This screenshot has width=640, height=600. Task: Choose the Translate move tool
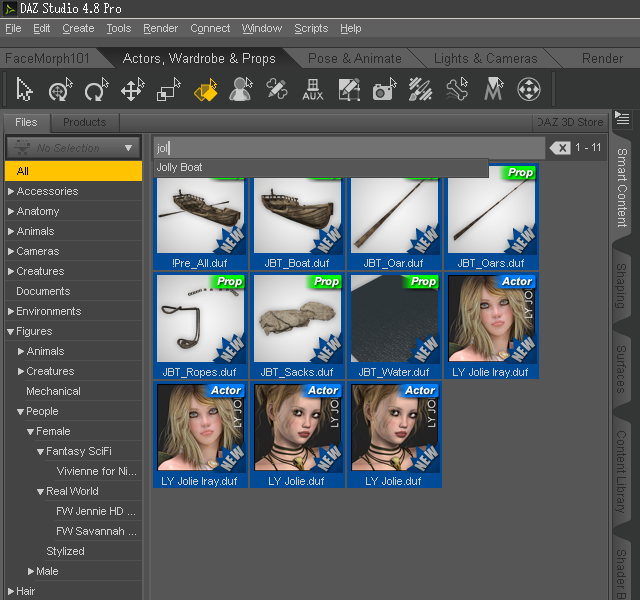pos(132,91)
